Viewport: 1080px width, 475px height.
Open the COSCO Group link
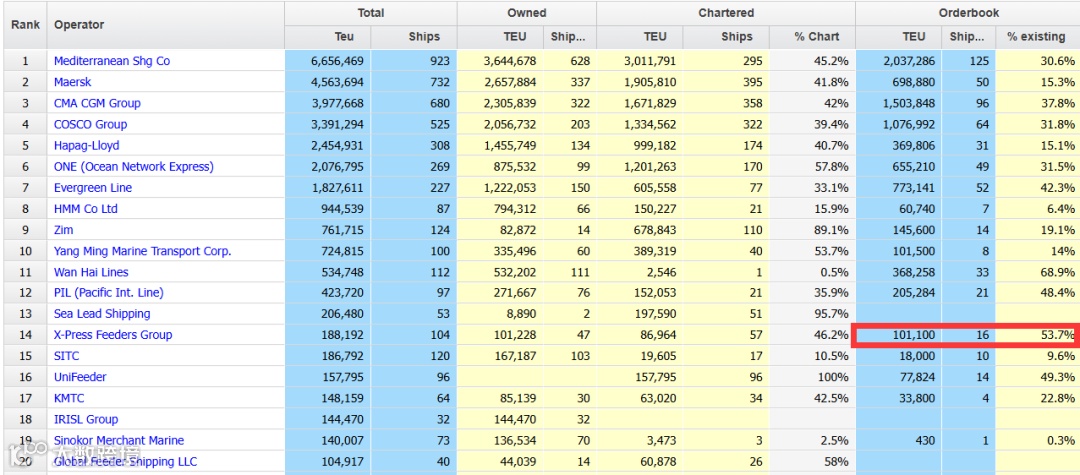tap(90, 125)
